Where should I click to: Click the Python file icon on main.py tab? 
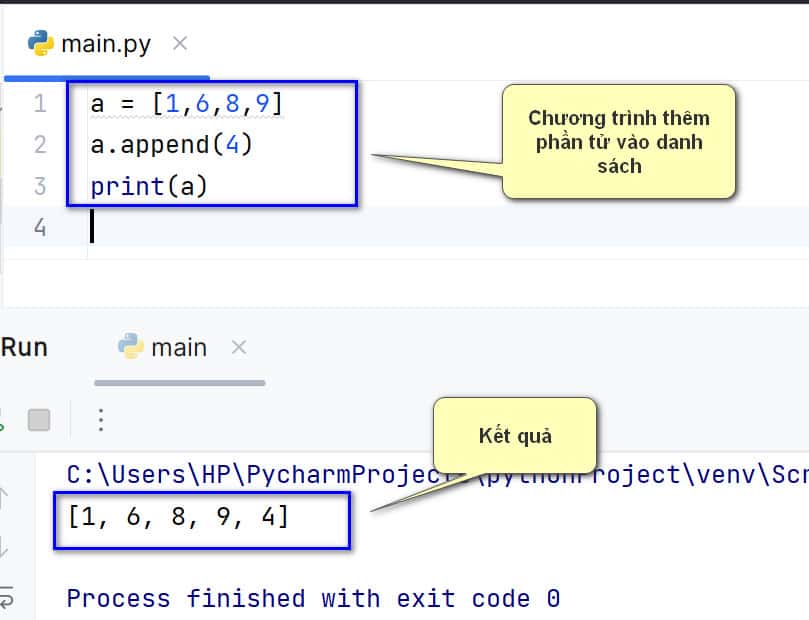(40, 43)
